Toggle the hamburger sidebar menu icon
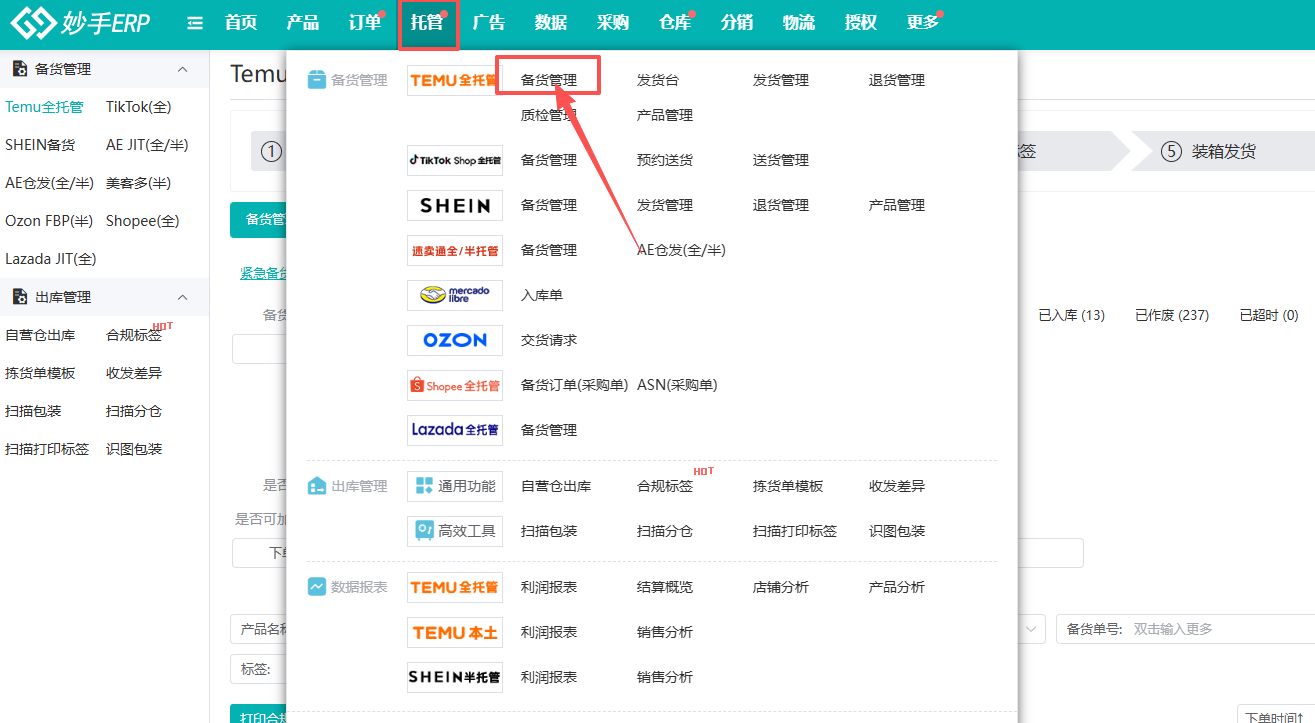Screen dimensions: 1315x723 coord(195,23)
